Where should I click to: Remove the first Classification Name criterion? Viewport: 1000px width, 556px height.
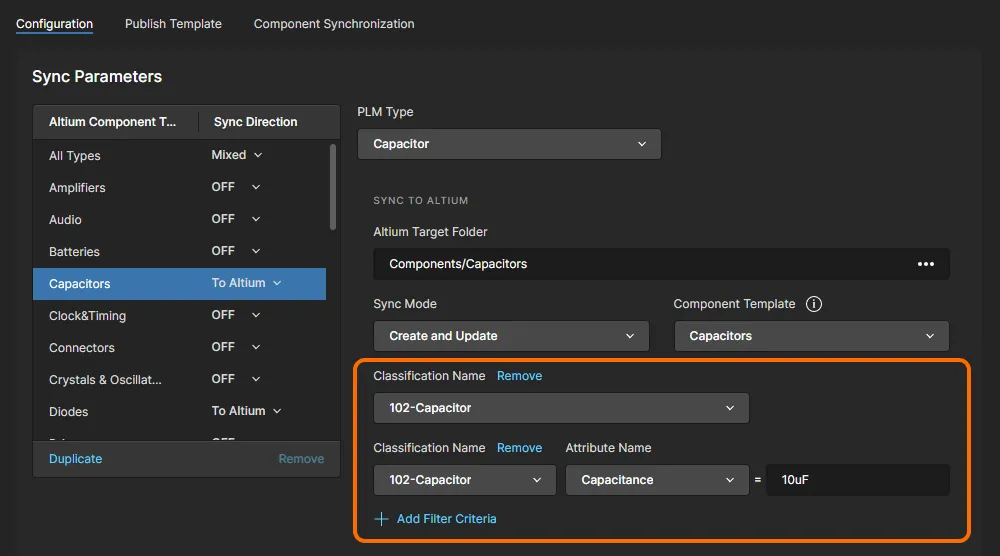(519, 376)
